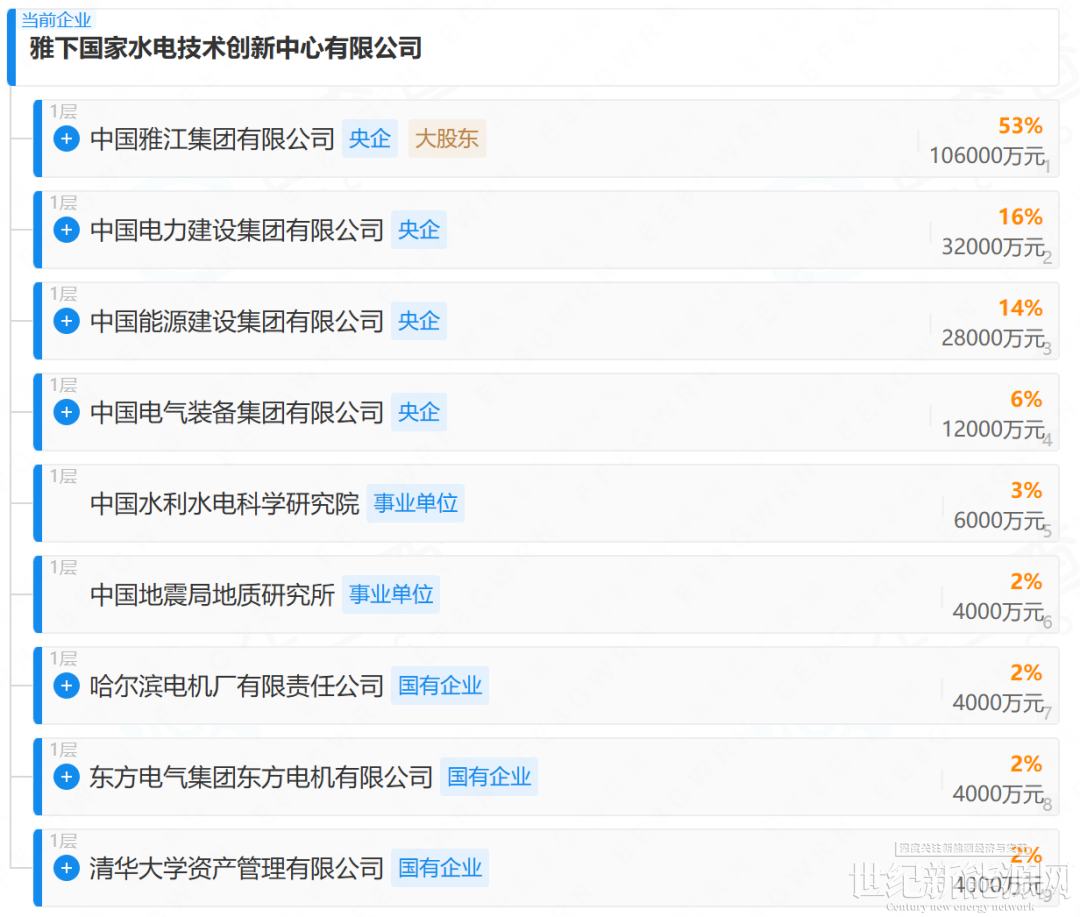Click plus icon beside 清华大学资产管理有限公司
Screen dimensions: 1080x917
(66, 868)
